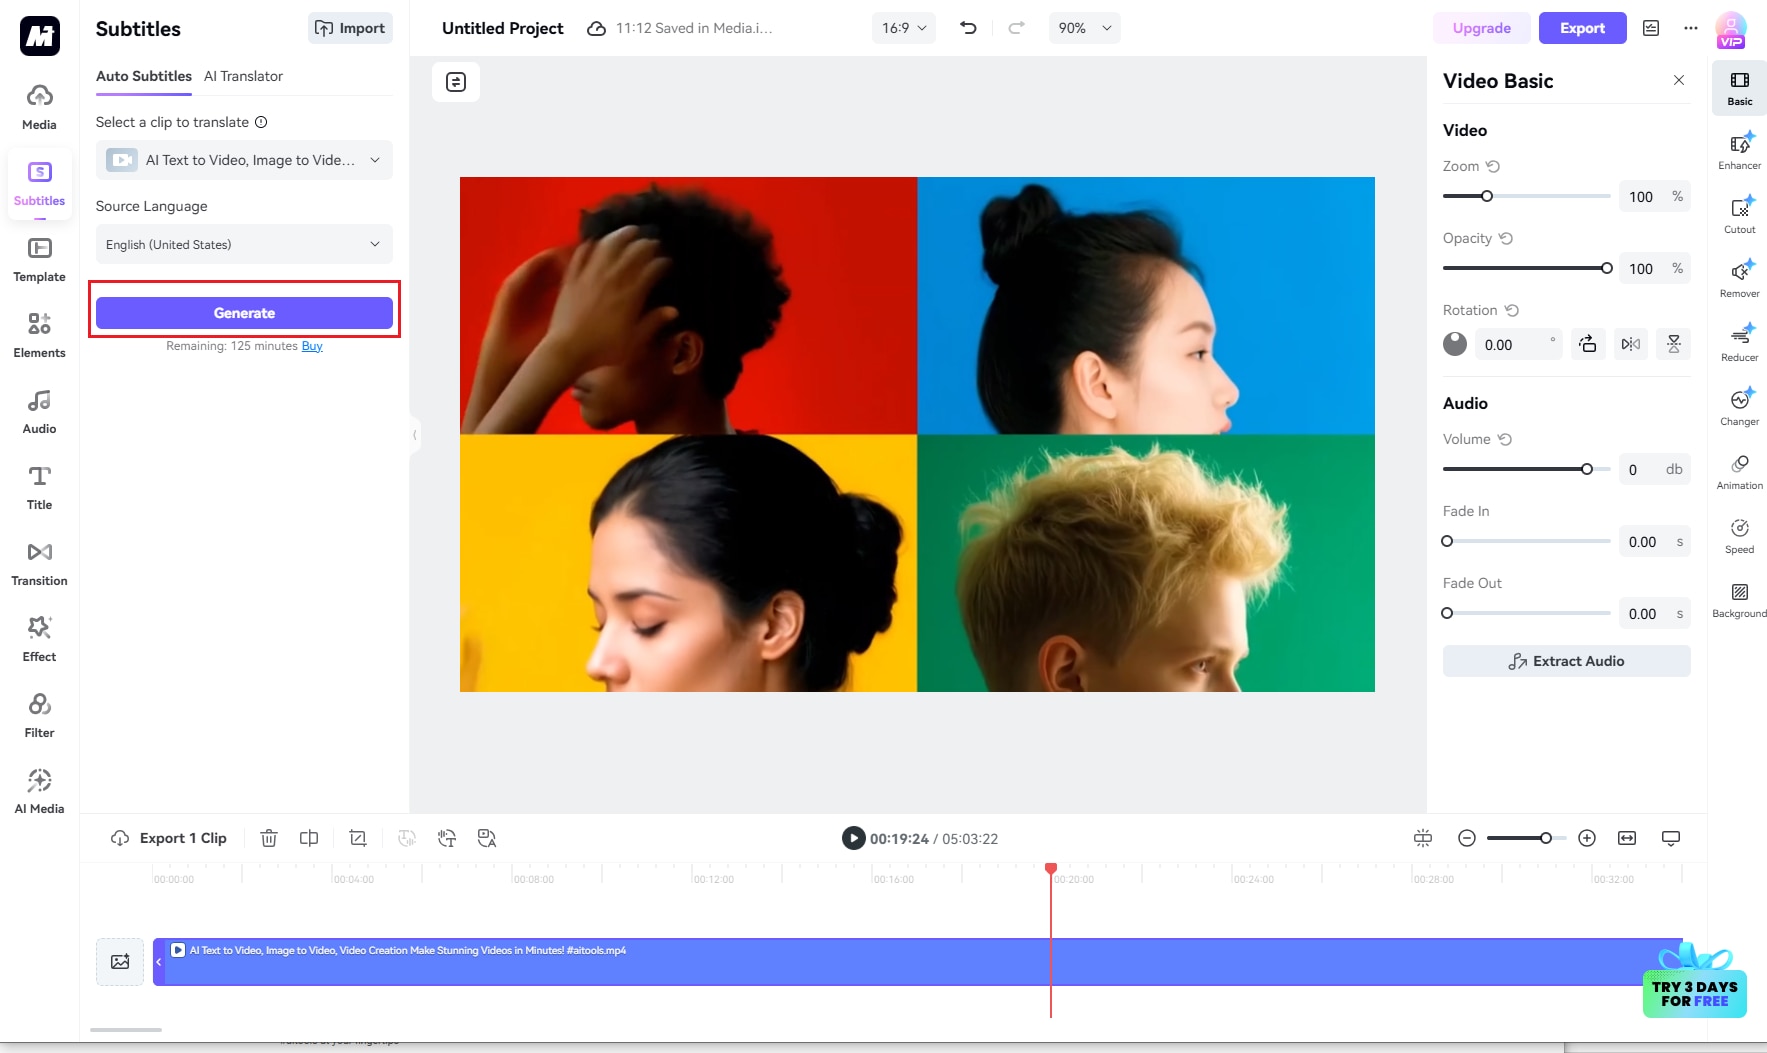
Task: Collapse the timeline clip track arrow
Action: tap(158, 962)
